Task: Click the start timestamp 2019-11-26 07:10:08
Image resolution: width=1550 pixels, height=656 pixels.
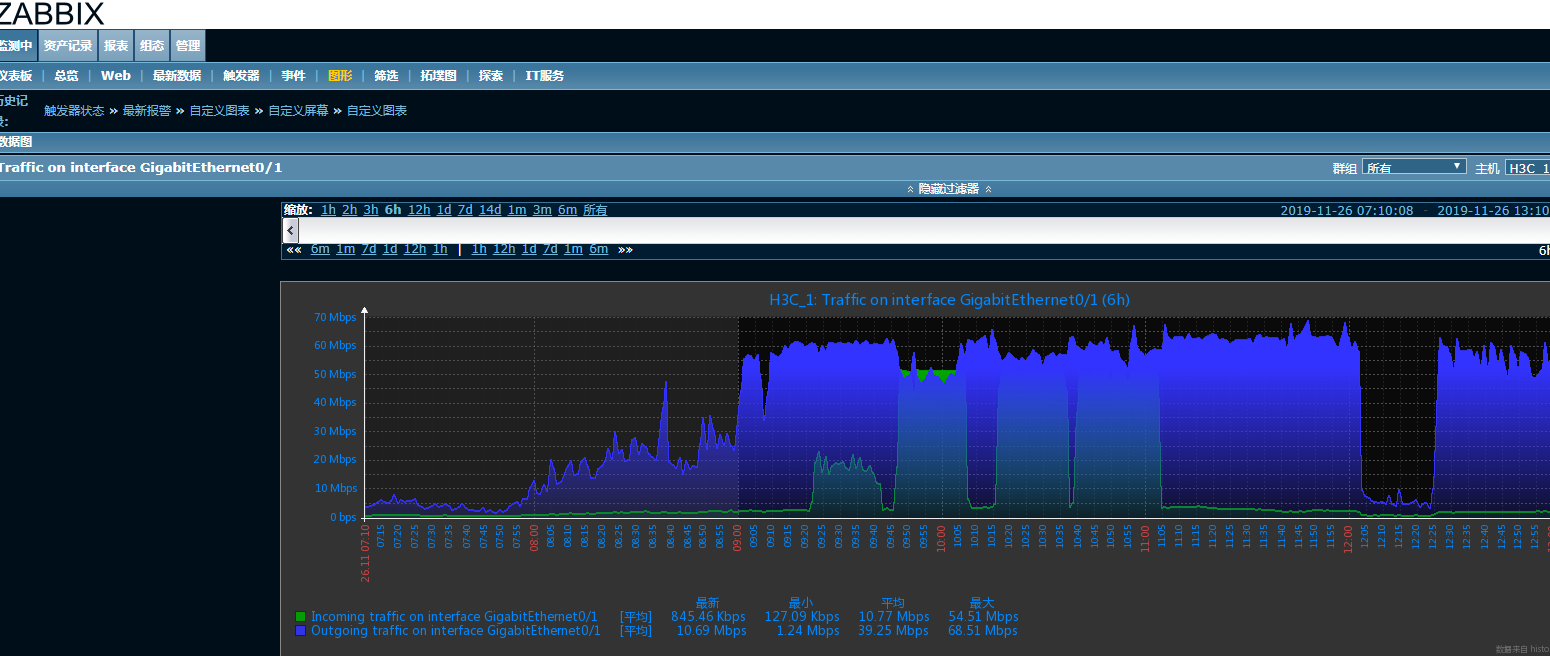Action: [1347, 210]
